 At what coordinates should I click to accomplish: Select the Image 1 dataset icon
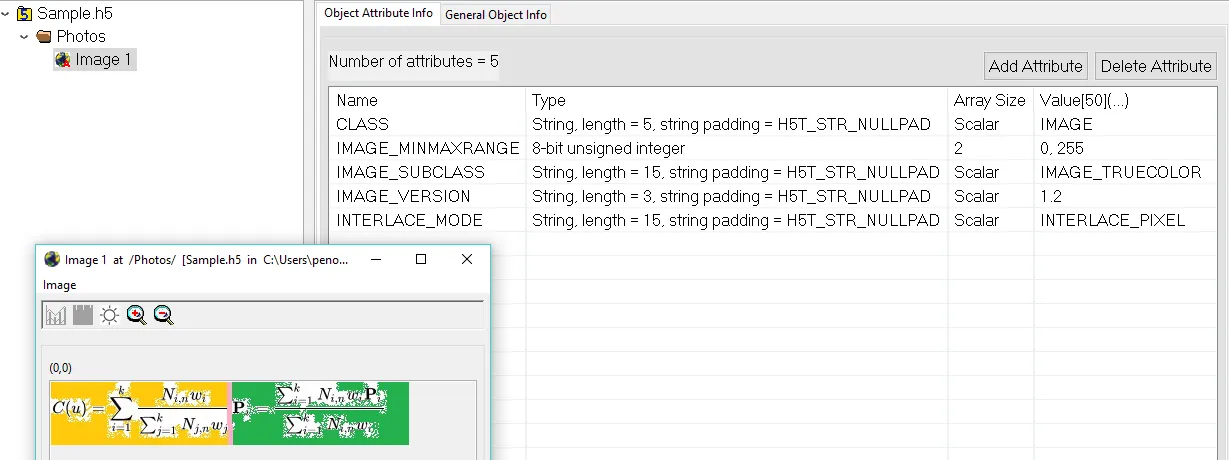(63, 60)
